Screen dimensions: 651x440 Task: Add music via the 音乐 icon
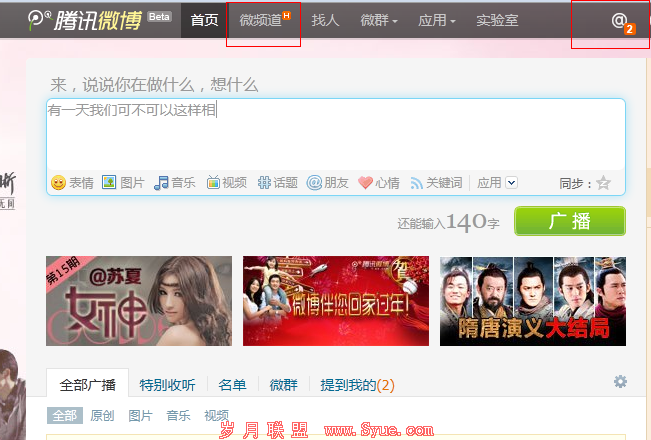[161, 183]
